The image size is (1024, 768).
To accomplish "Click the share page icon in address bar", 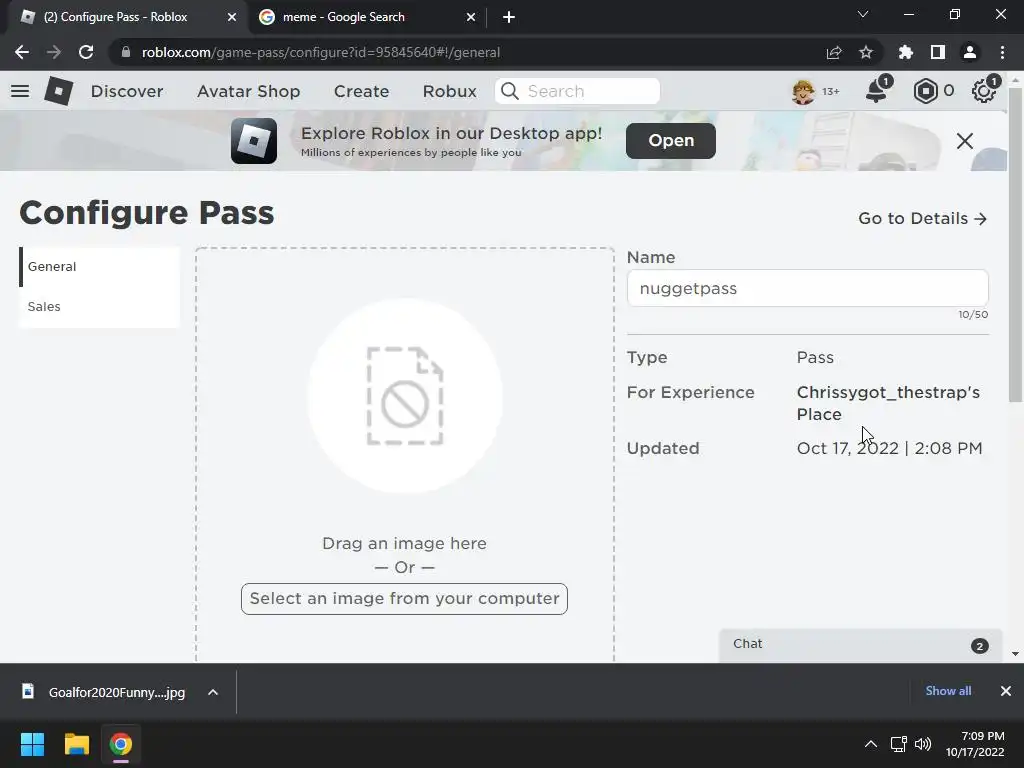I will pyautogui.click(x=834, y=52).
